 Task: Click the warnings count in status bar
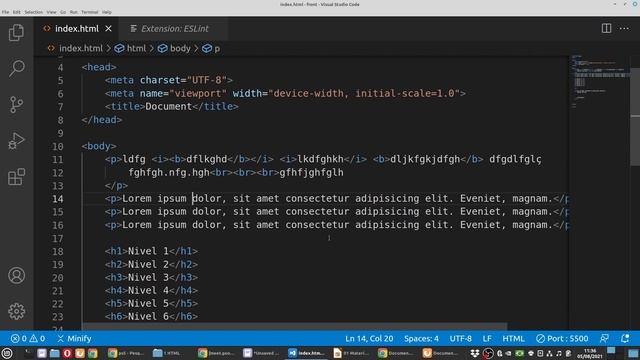point(37,338)
